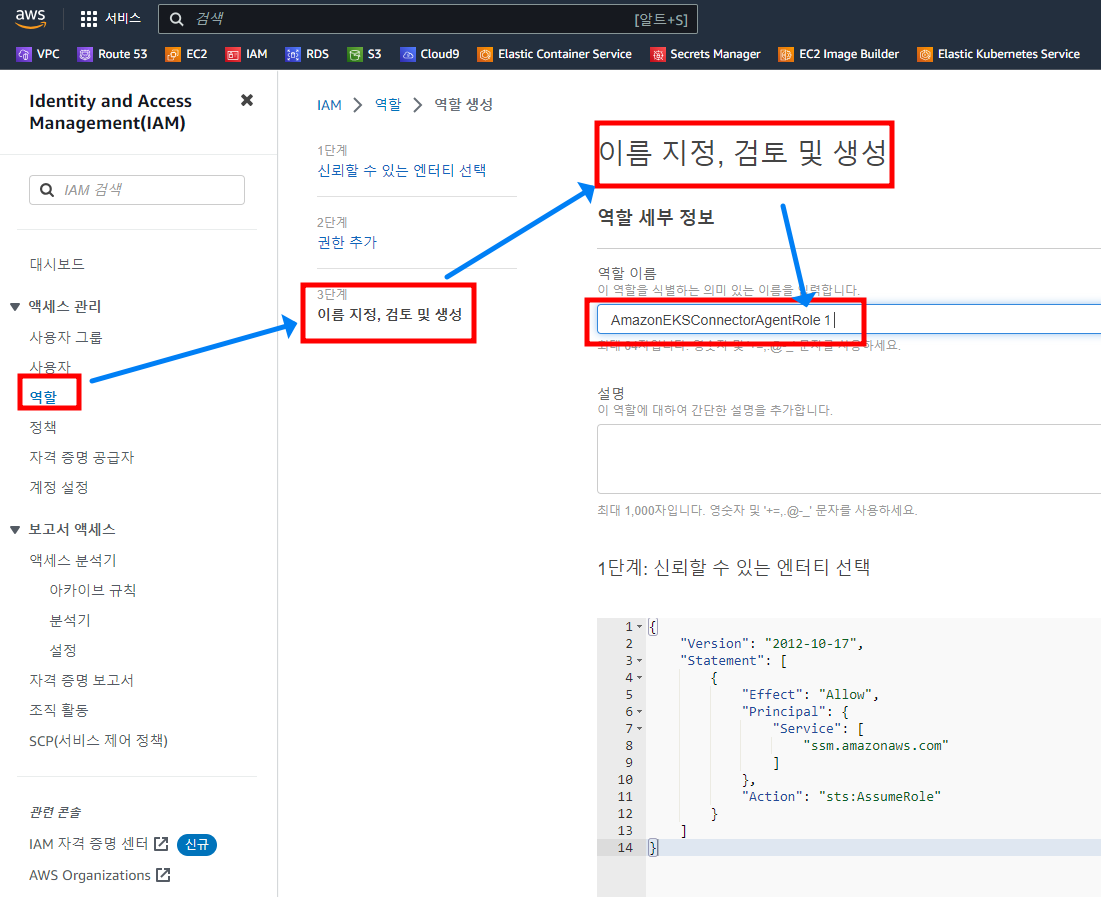
Task: Open 사용자 in the sidebar
Action: (50, 367)
